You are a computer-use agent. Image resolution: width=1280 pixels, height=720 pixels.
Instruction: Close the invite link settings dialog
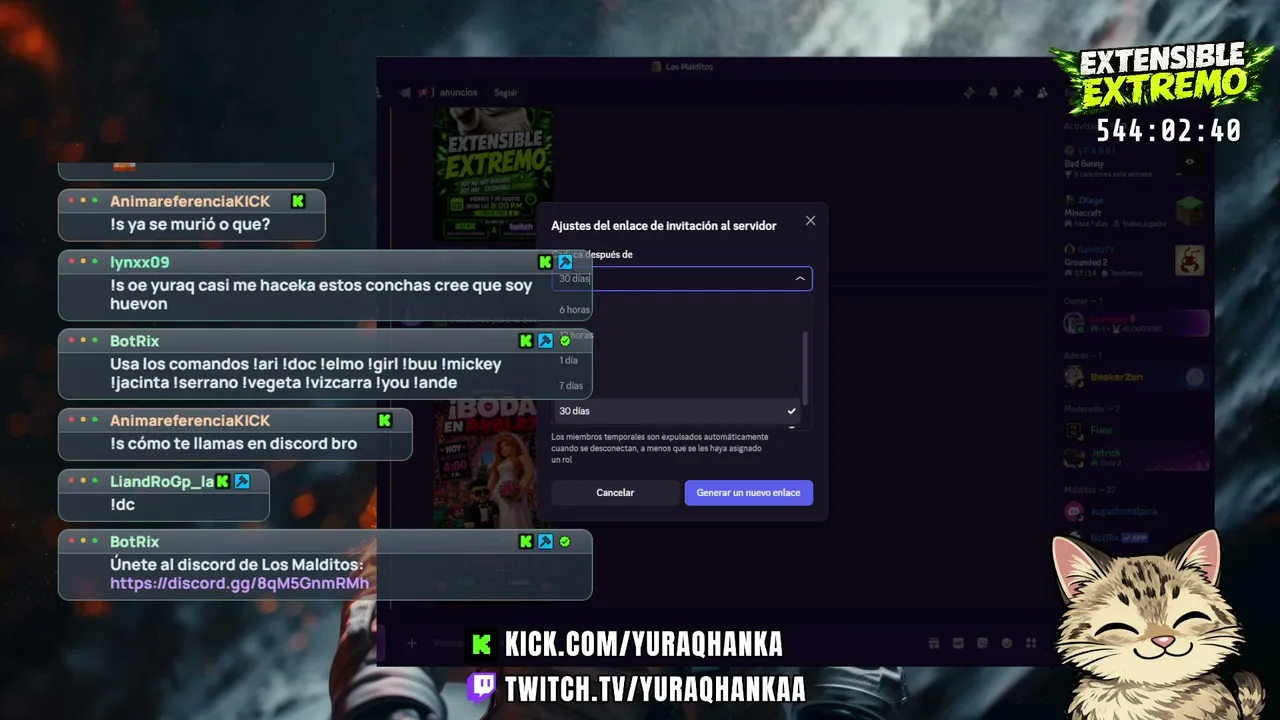810,221
